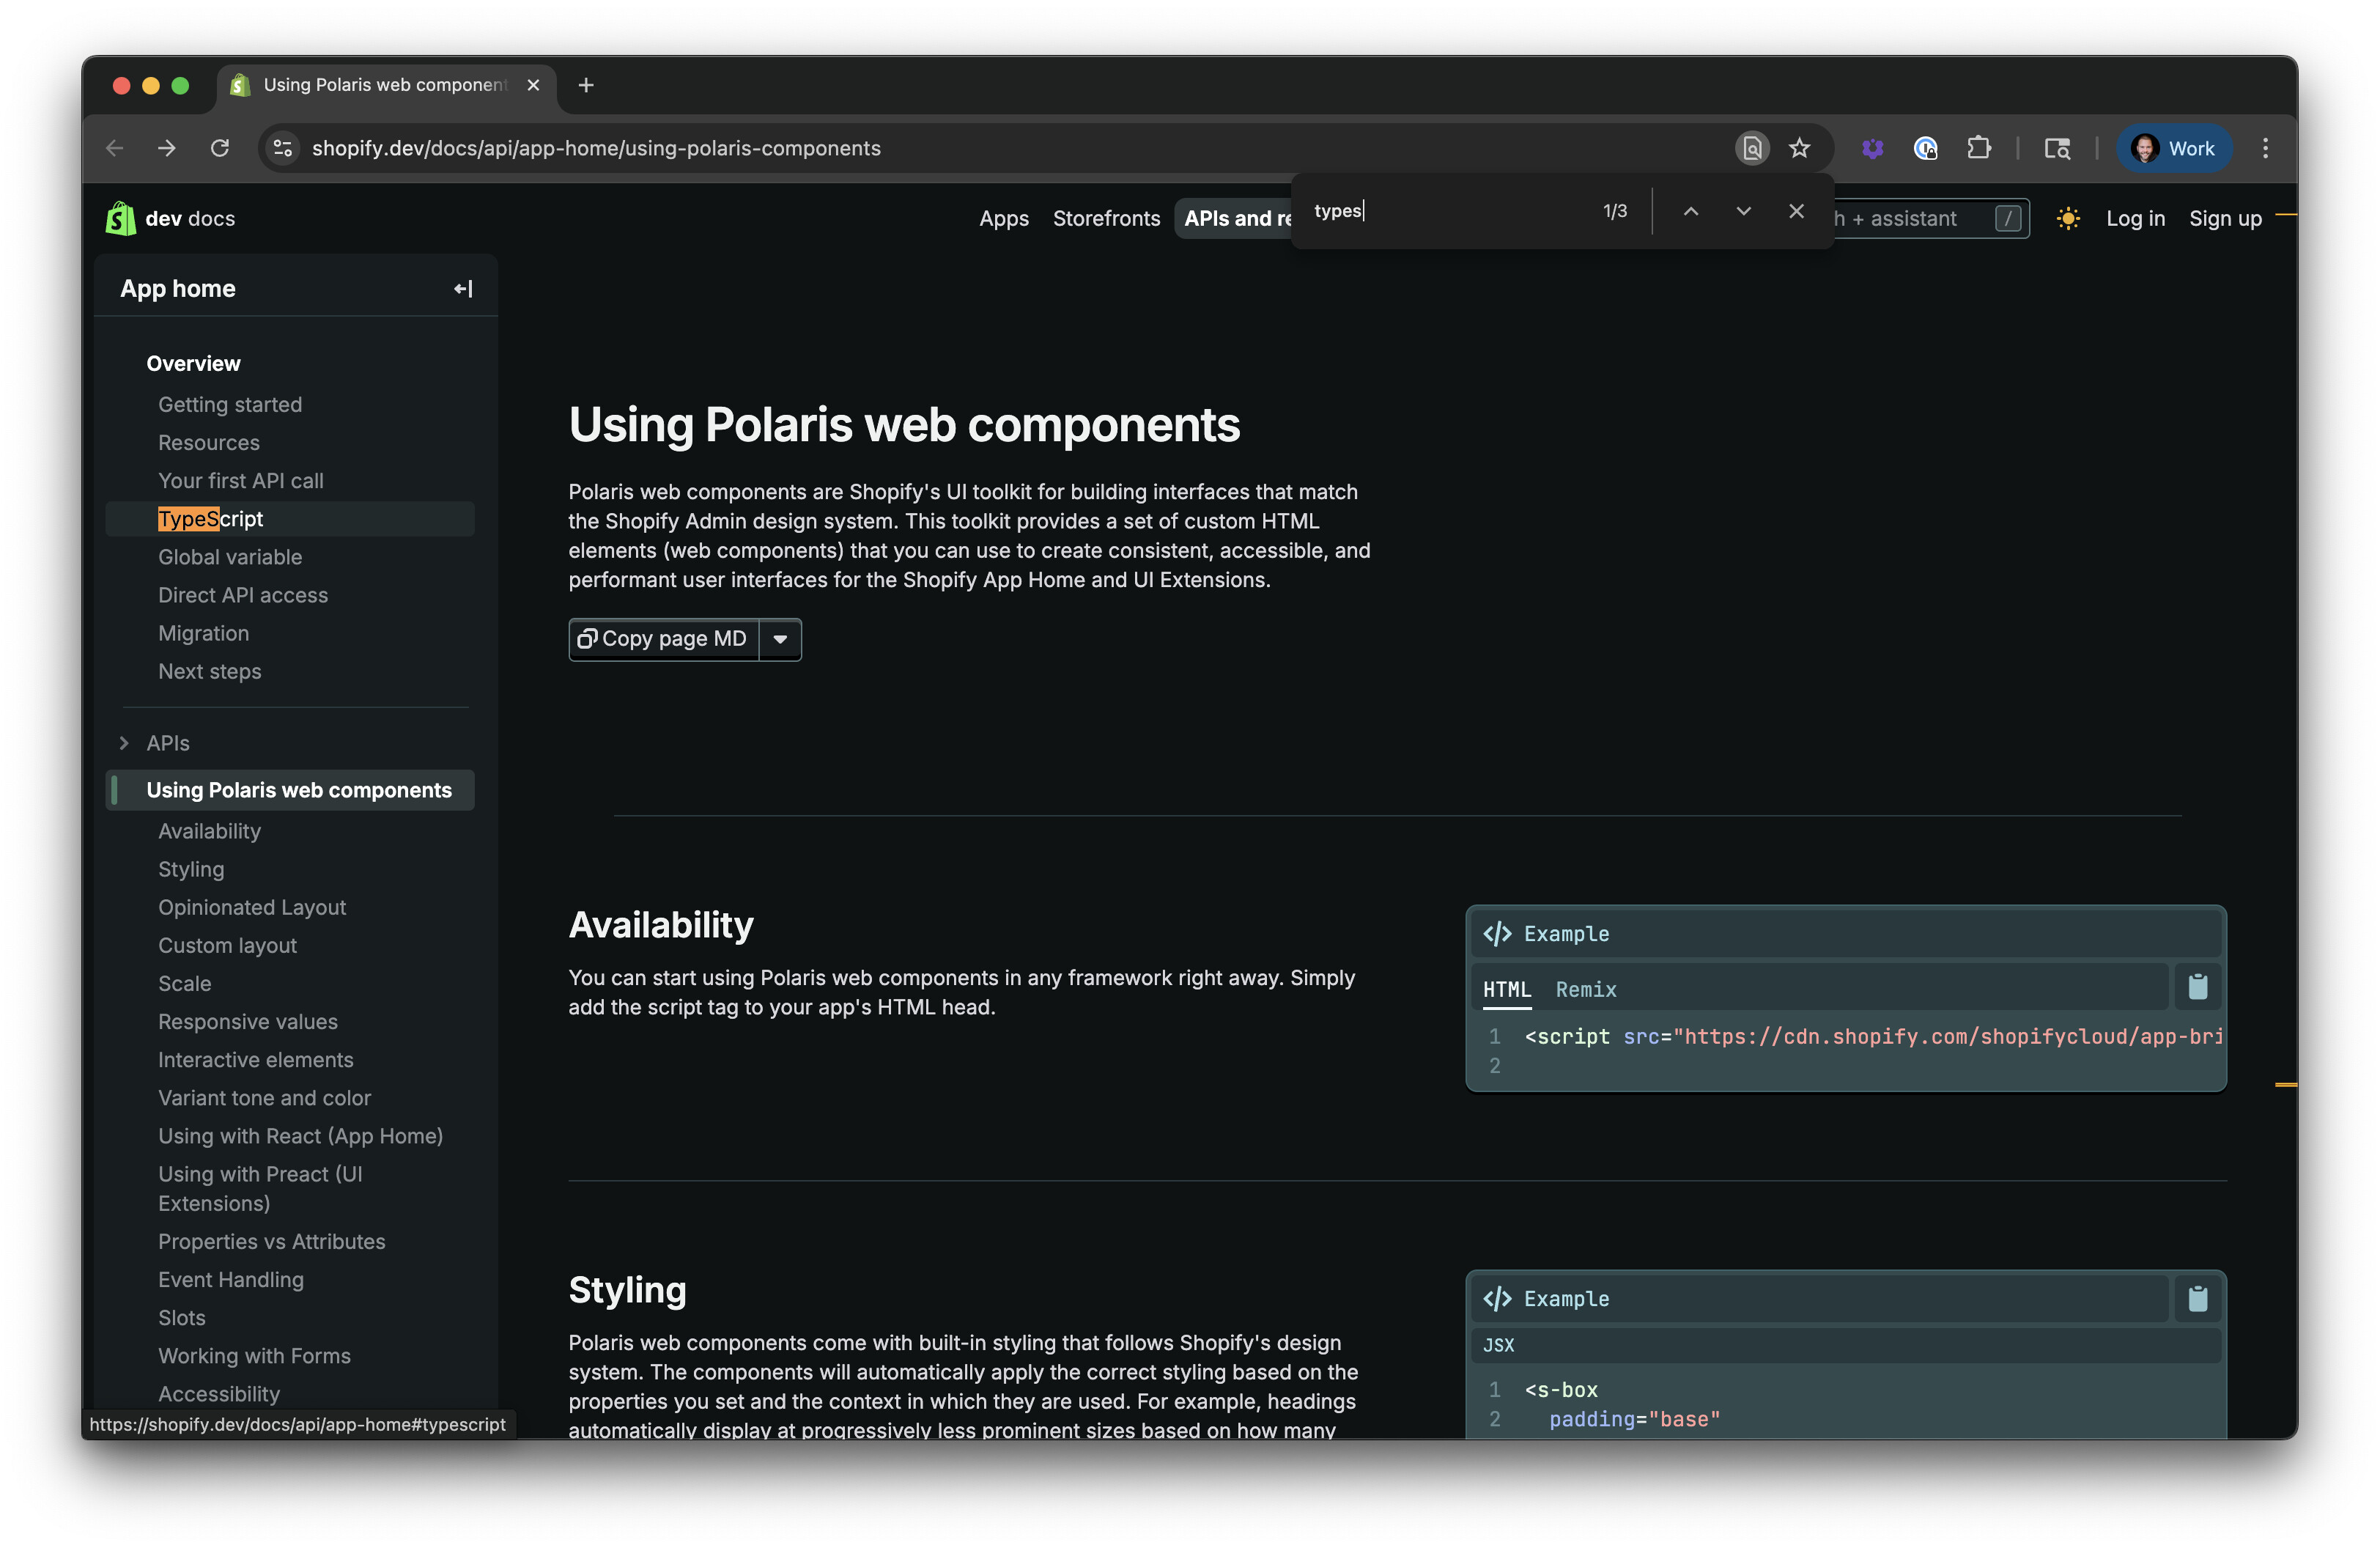Open the Migration sidebar link

(x=203, y=633)
